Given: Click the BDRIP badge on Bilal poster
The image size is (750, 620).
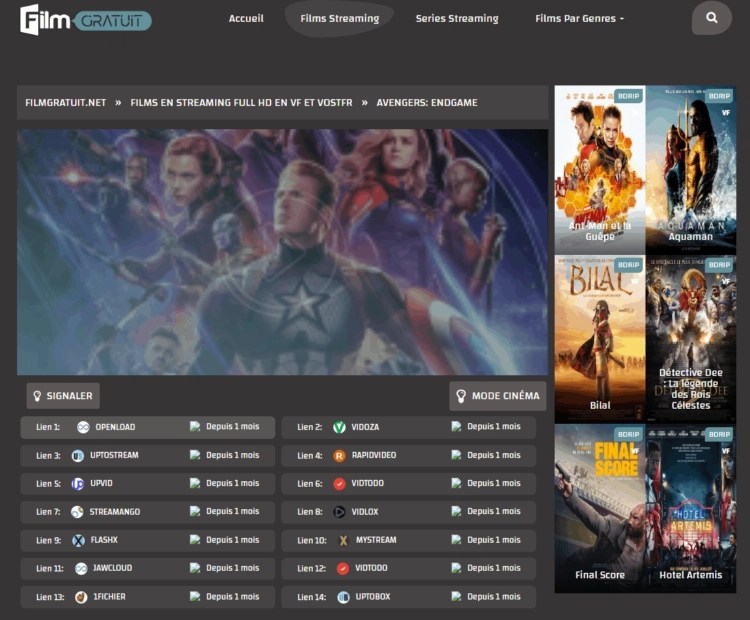Looking at the screenshot, I should click(629, 265).
